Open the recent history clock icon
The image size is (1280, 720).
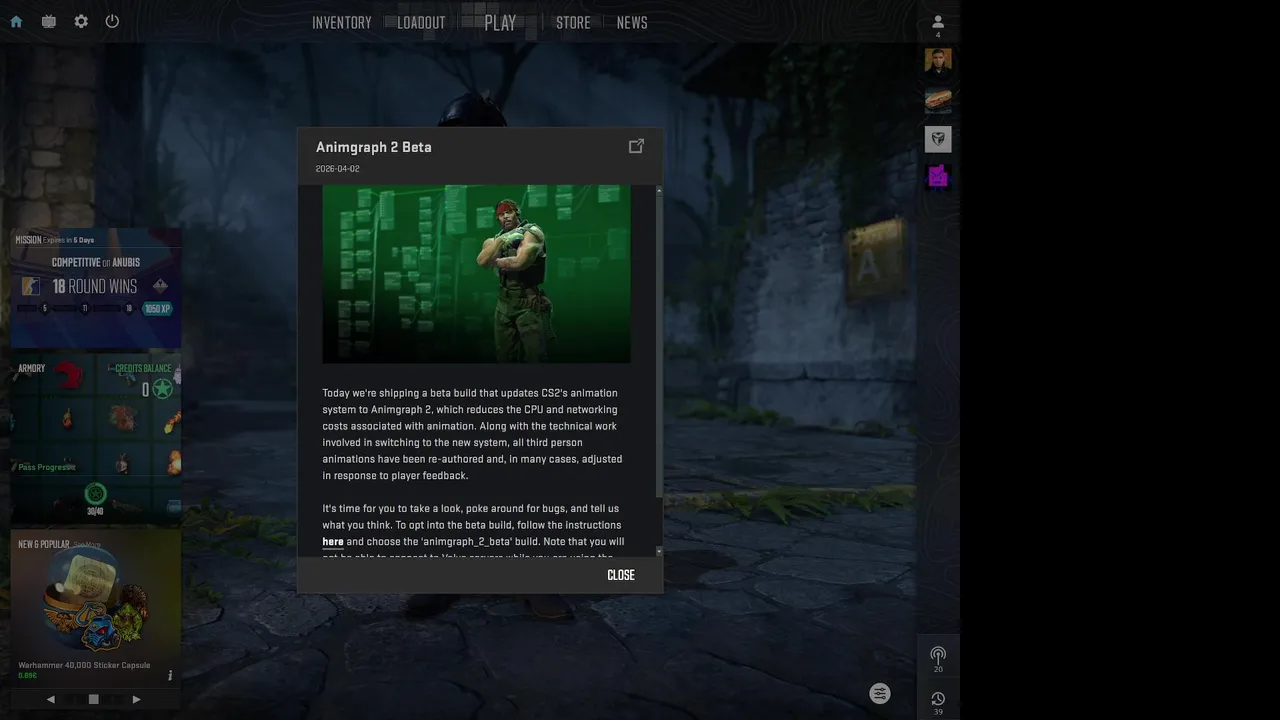click(938, 699)
